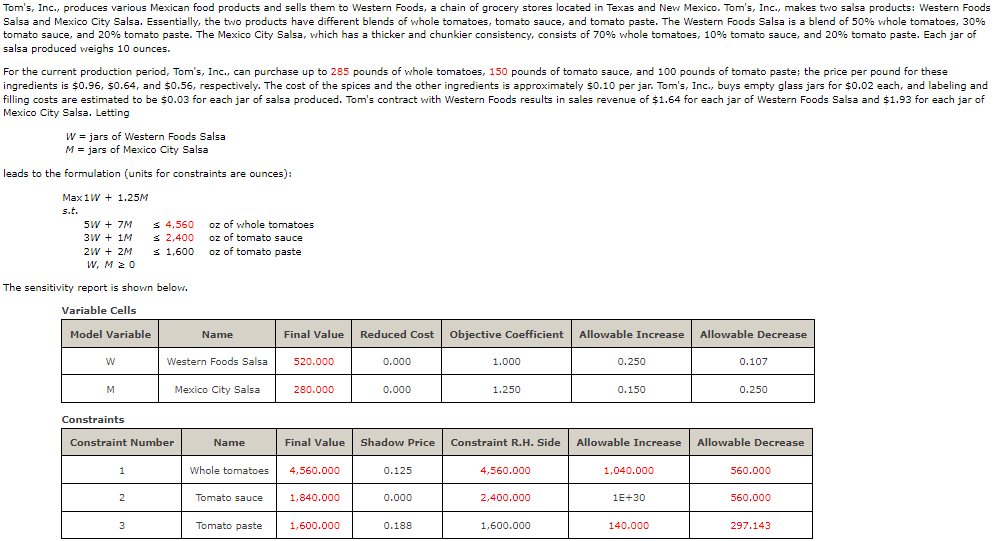Click Final Value header in Constraints table
The image size is (999, 541).
click(315, 442)
